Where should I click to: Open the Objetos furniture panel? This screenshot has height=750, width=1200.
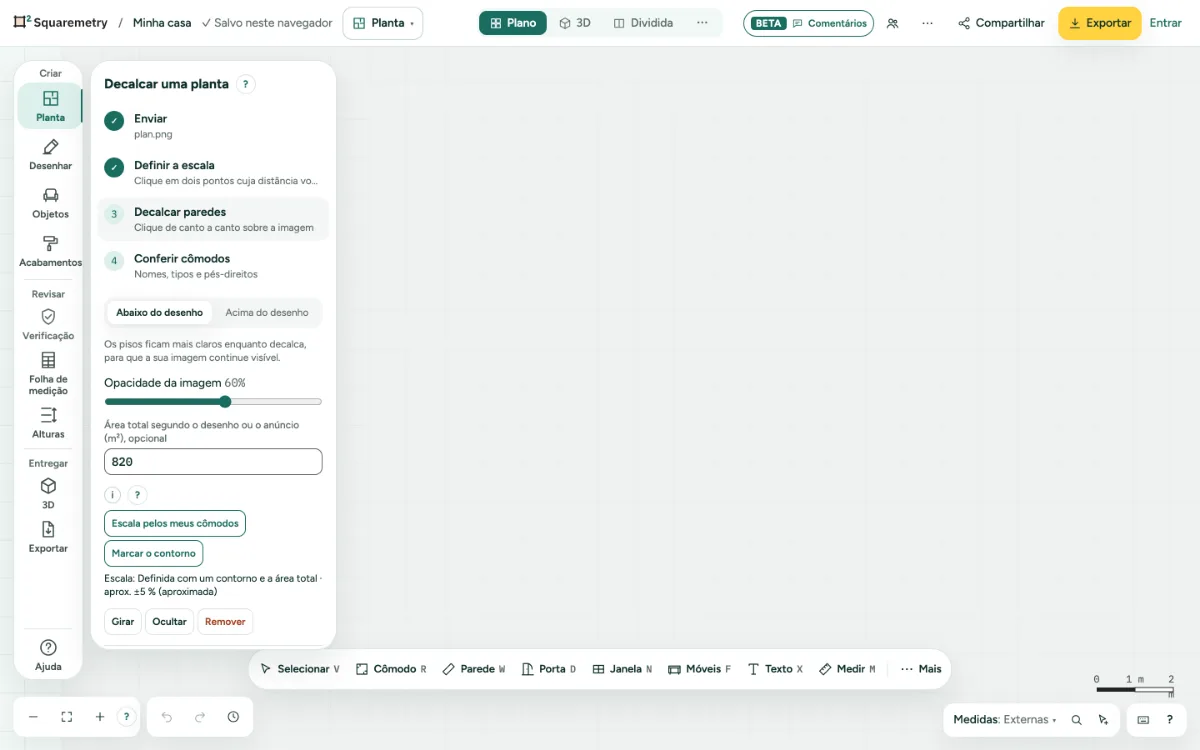(50, 202)
